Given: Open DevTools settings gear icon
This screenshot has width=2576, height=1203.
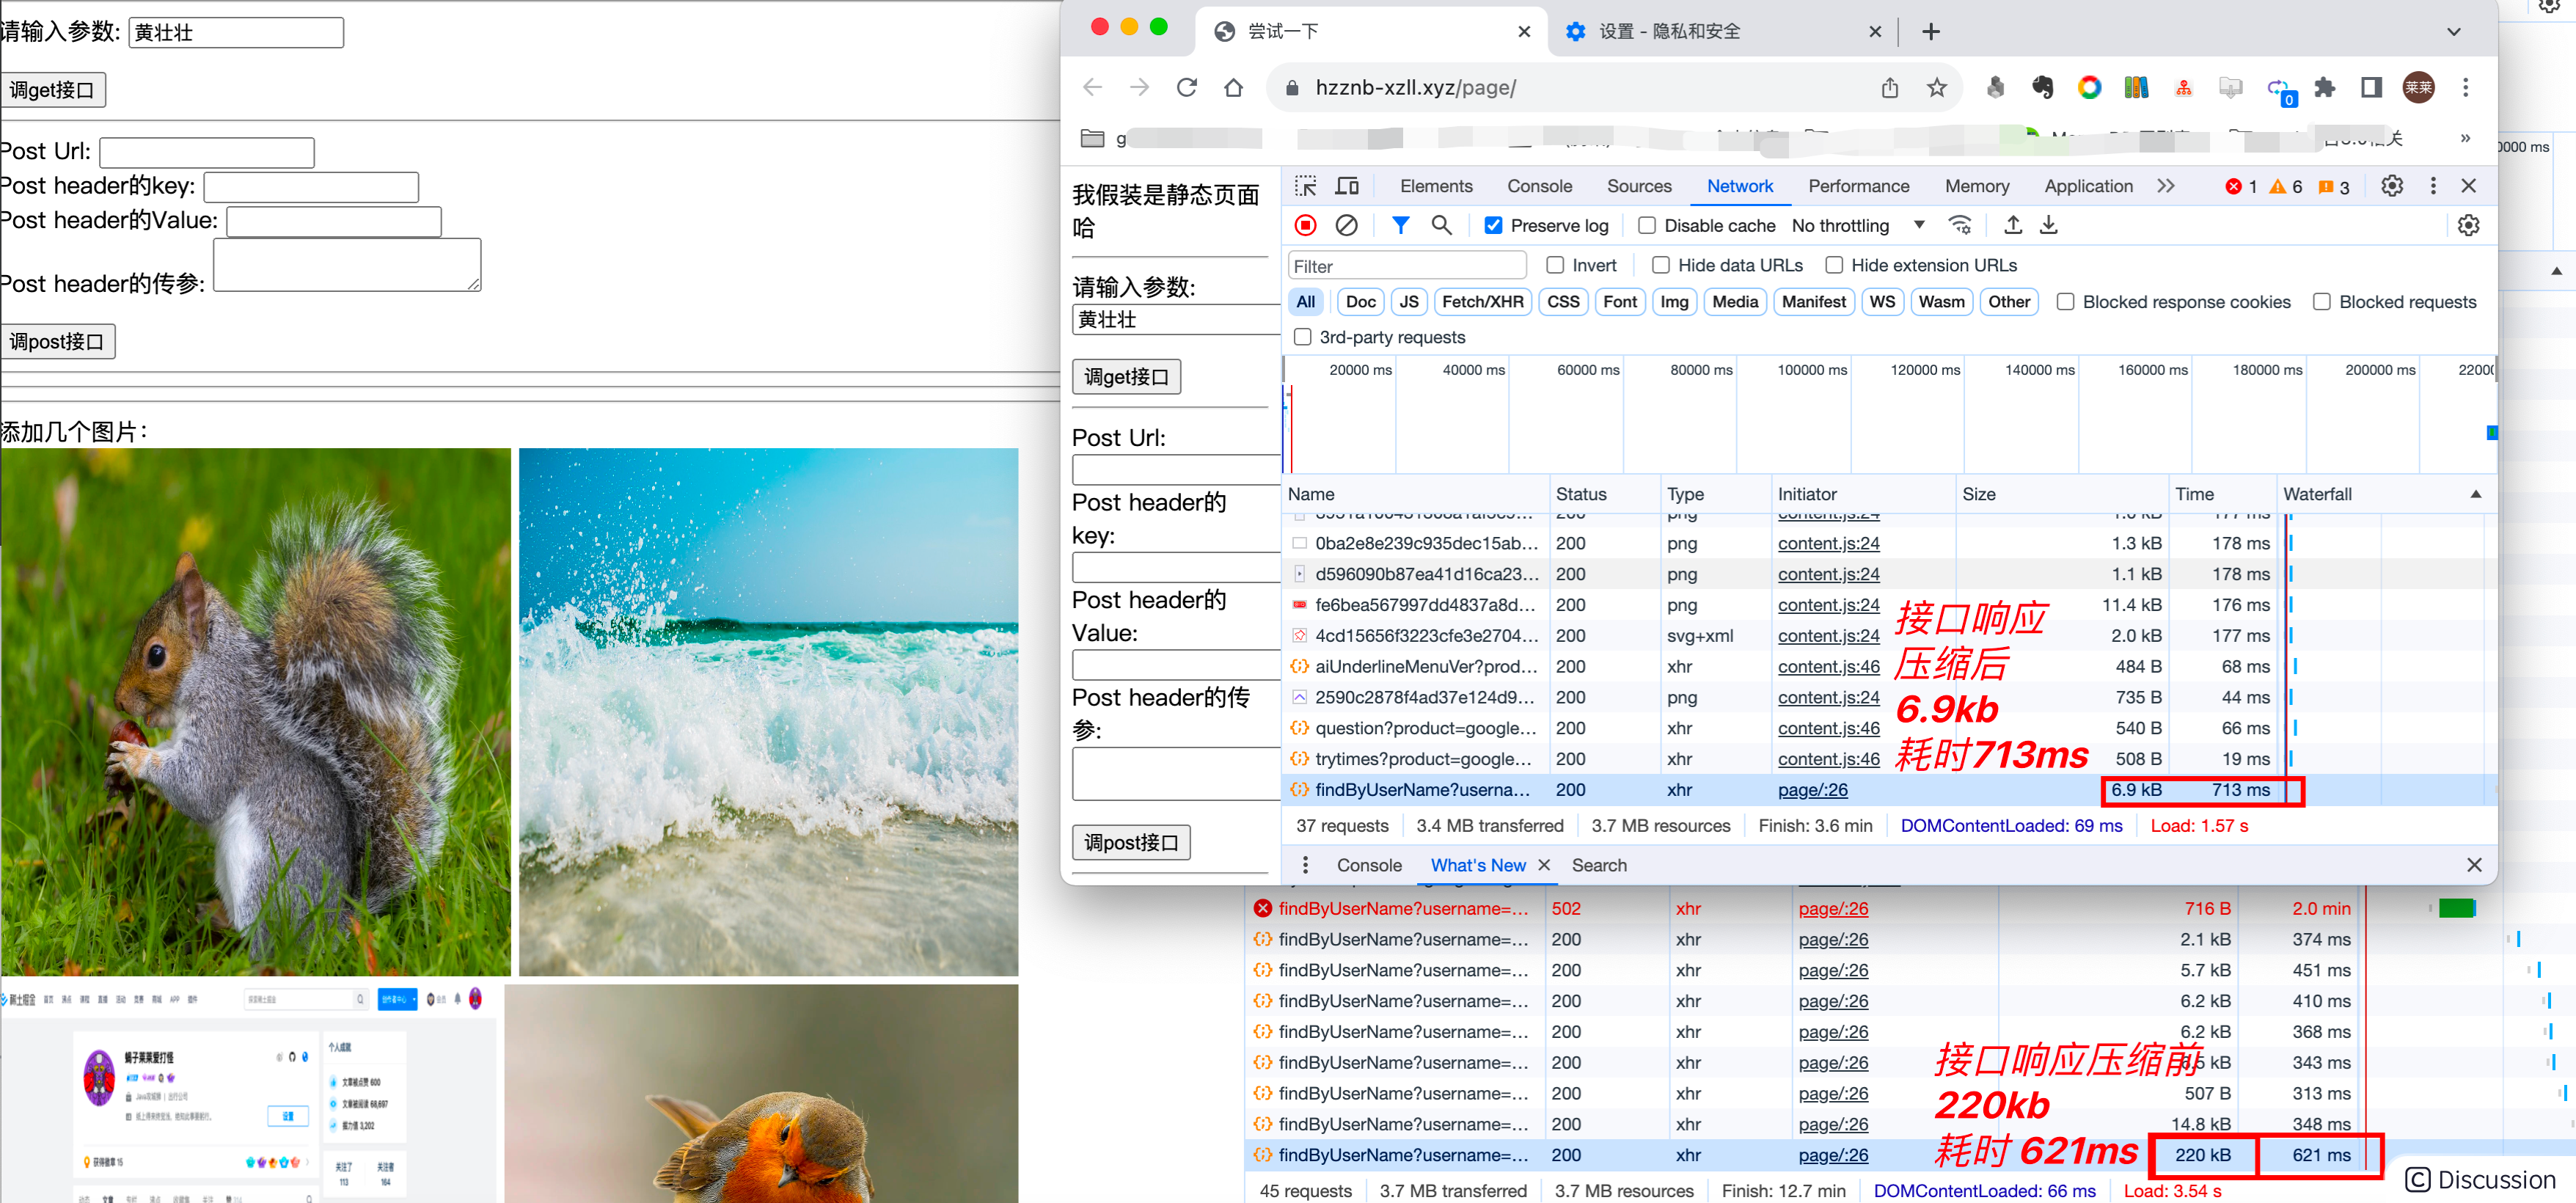Looking at the screenshot, I should point(2391,186).
